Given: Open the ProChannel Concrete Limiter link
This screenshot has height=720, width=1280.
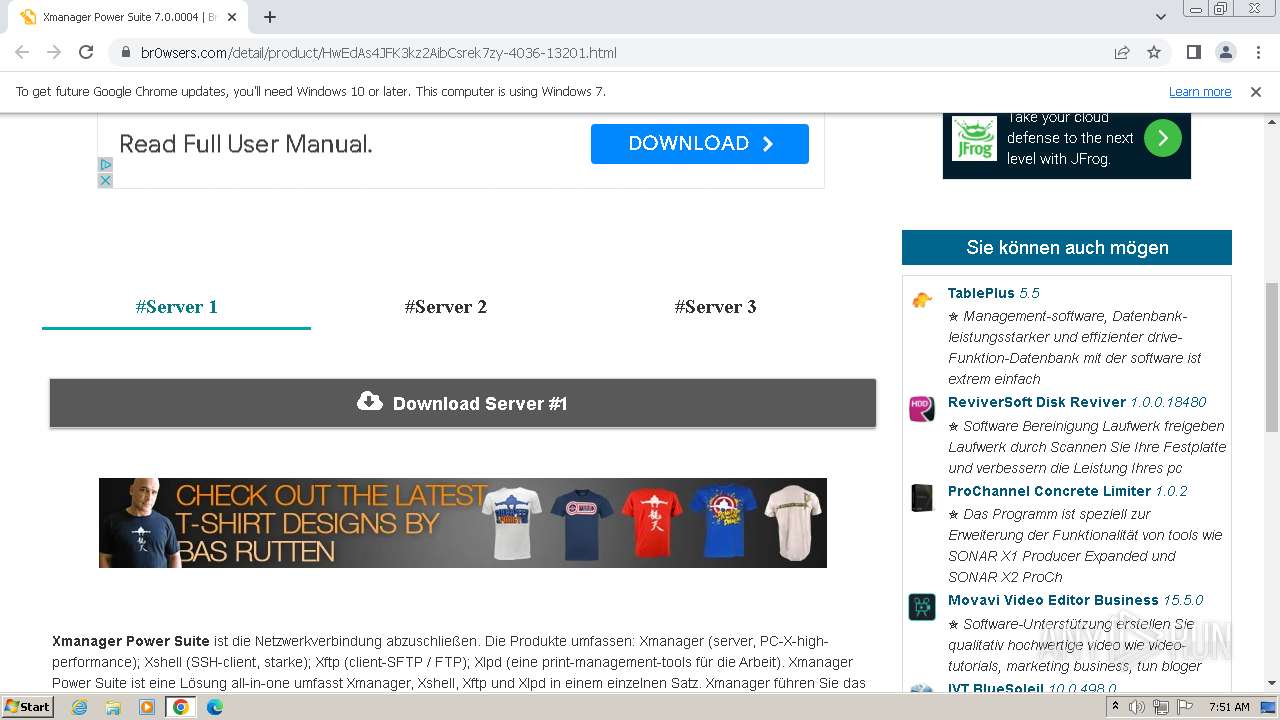Looking at the screenshot, I should click(1068, 491).
